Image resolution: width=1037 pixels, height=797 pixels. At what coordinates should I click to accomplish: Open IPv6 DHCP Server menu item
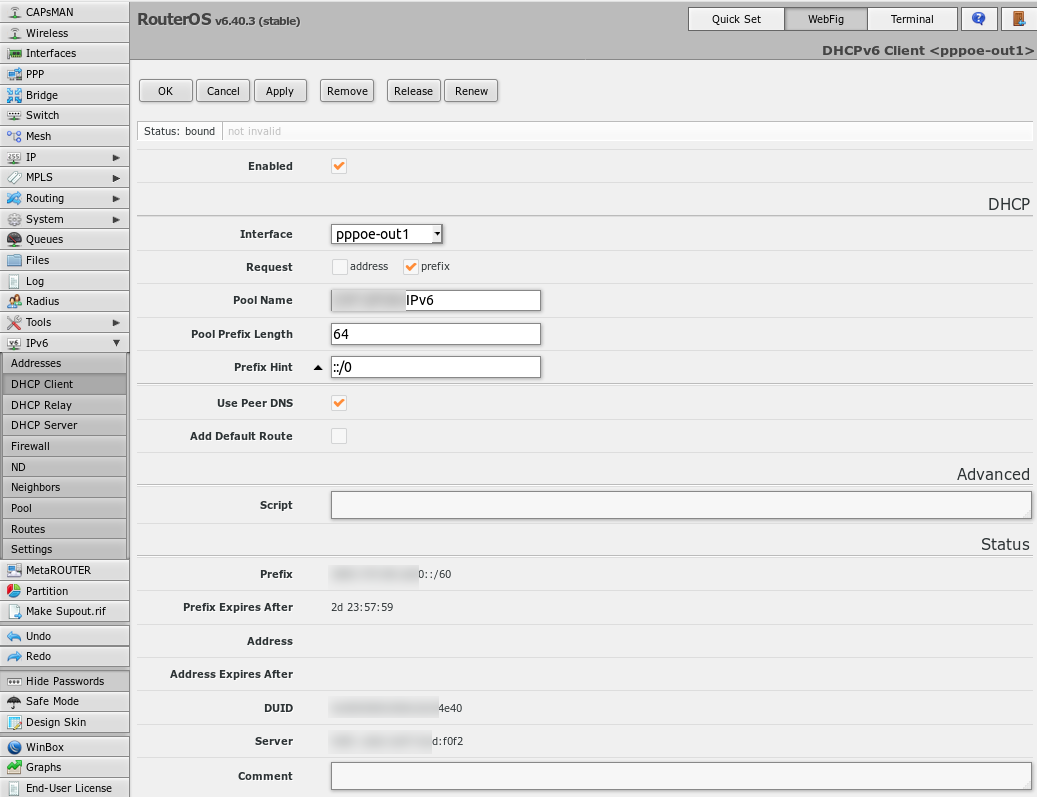64,425
